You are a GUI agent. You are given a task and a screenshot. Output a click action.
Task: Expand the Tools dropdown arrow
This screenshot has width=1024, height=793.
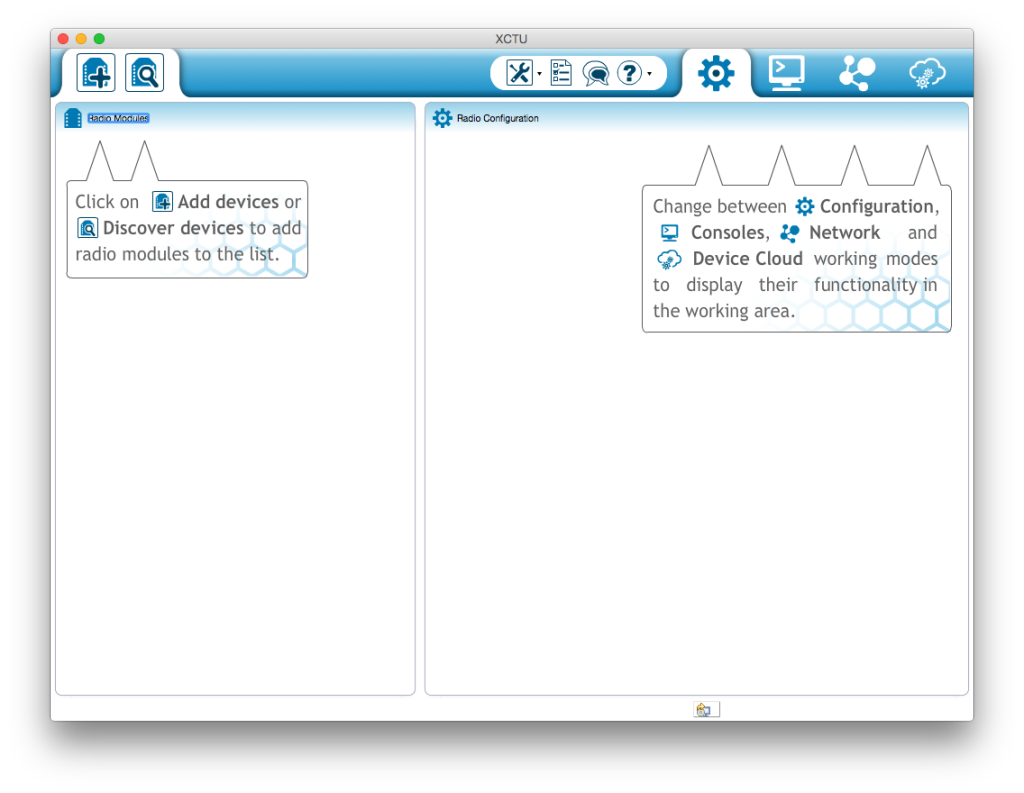click(540, 74)
